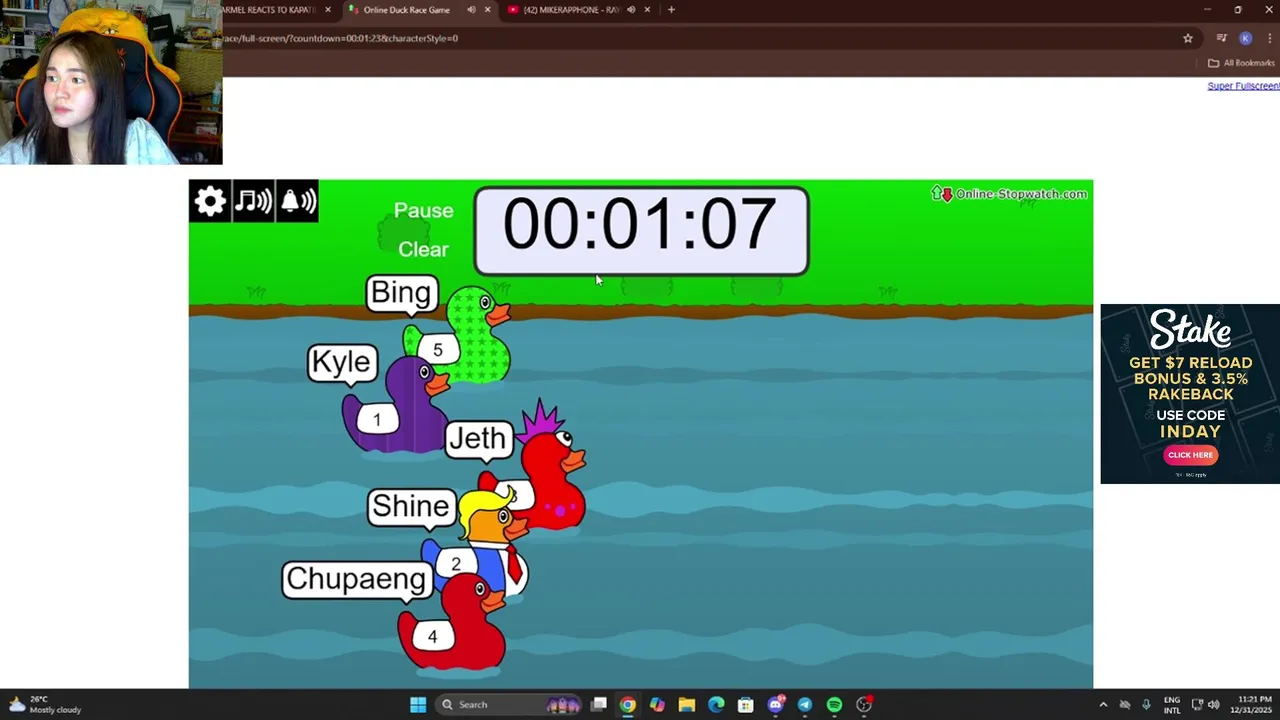Bookmark this page with star icon
Viewport: 1280px width, 720px height.
coord(1188,38)
